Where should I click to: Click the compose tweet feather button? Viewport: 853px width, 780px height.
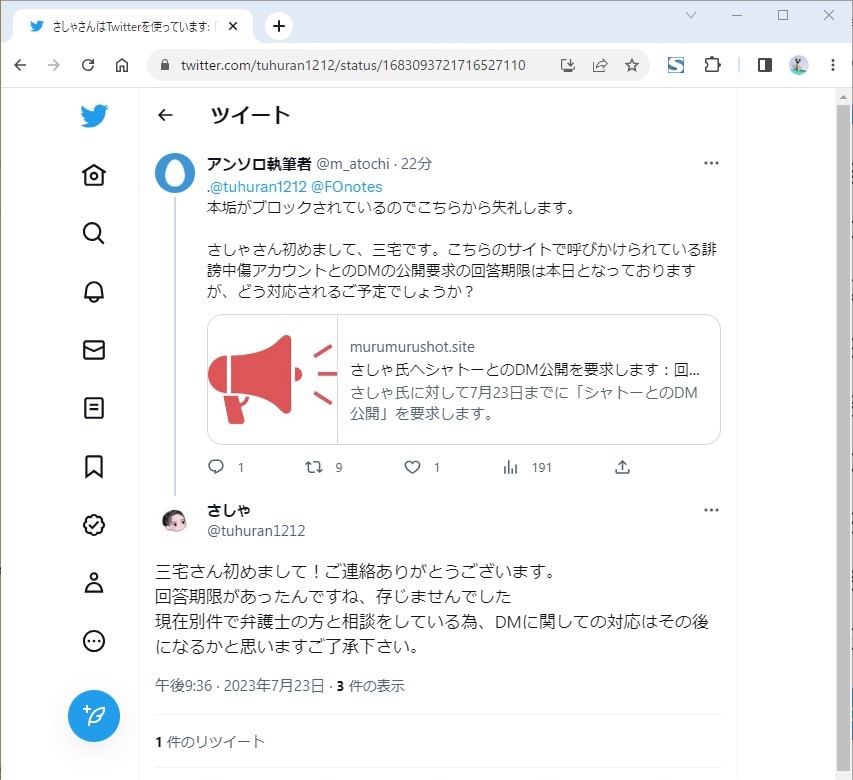[x=94, y=715]
